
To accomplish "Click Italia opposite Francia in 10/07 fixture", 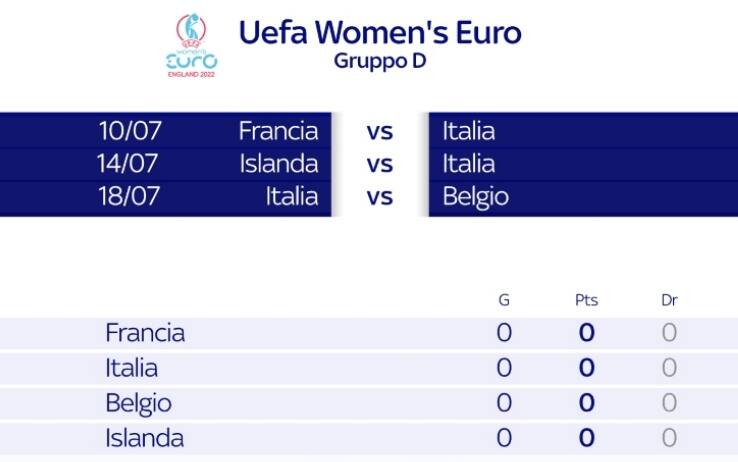I will point(468,131).
